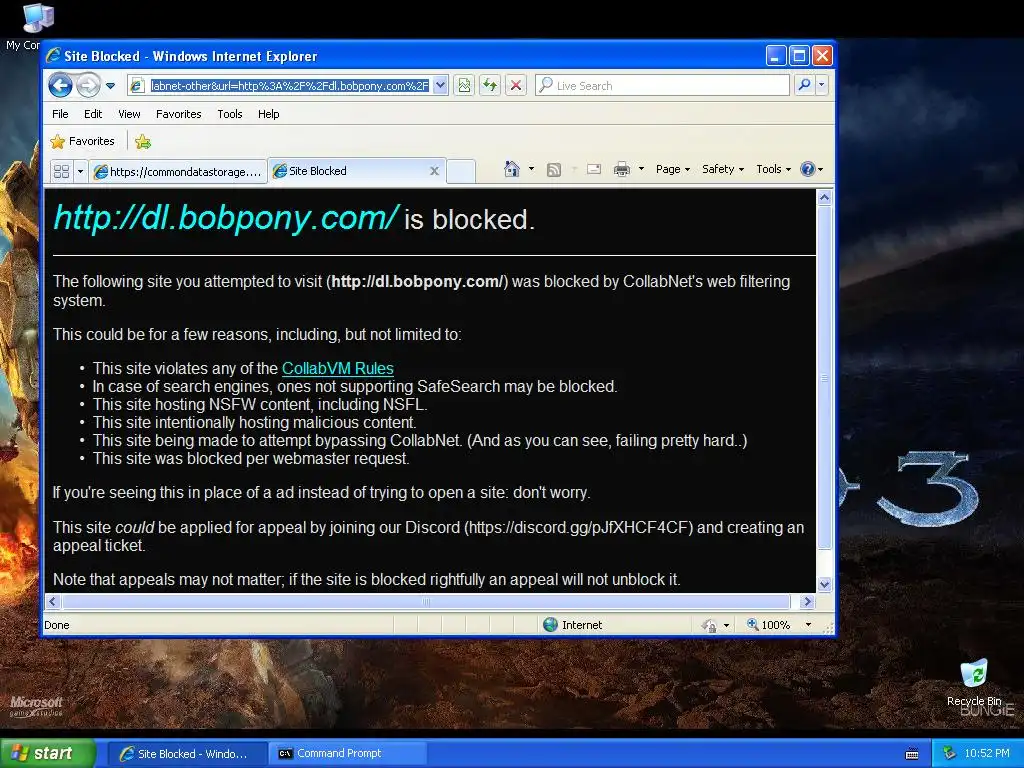Switch to the commondatastorage tab
Screen dimensions: 1024x768
coord(178,172)
